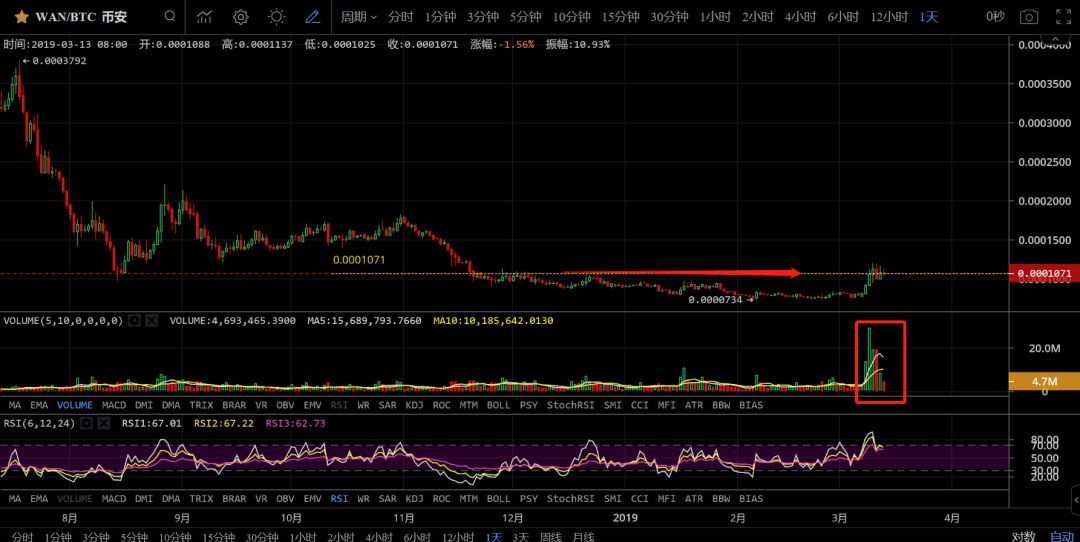This screenshot has width=1080, height=542.
Task: Open the 0秒 refresh interval selector
Action: click(994, 17)
